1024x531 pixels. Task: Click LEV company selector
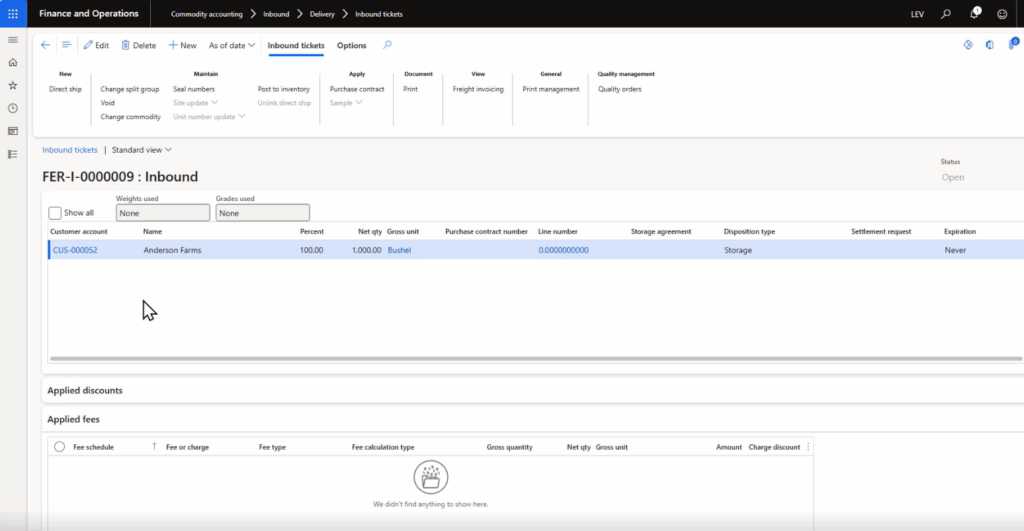[918, 14]
